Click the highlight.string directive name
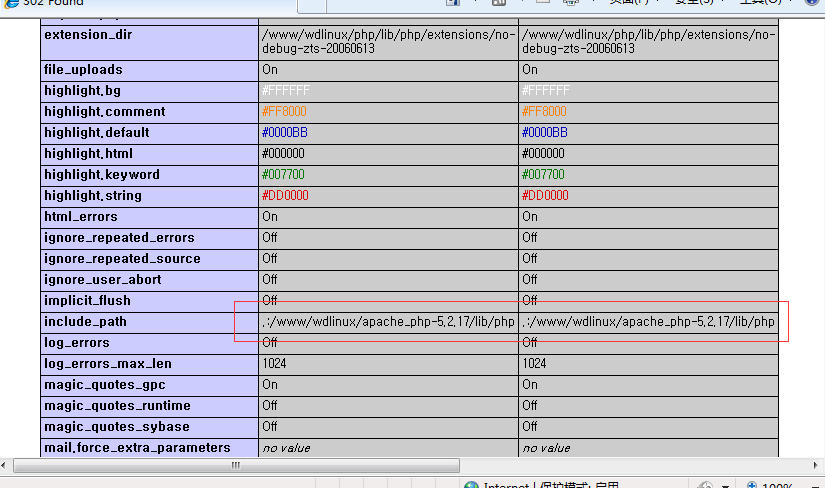825x488 pixels. coord(93,196)
